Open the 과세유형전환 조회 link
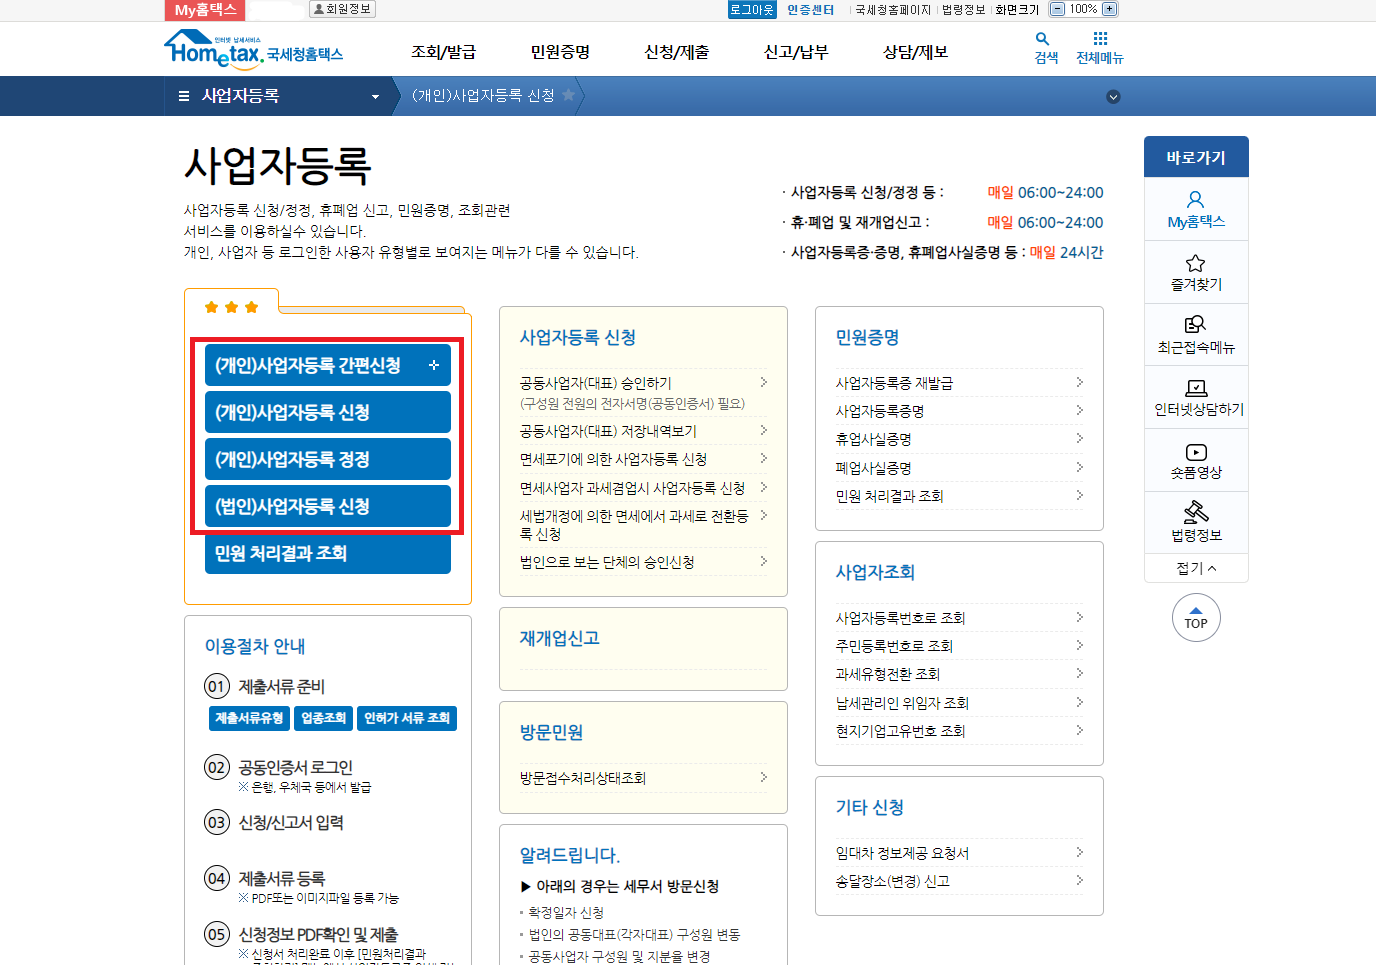The image size is (1376, 965). (x=888, y=674)
